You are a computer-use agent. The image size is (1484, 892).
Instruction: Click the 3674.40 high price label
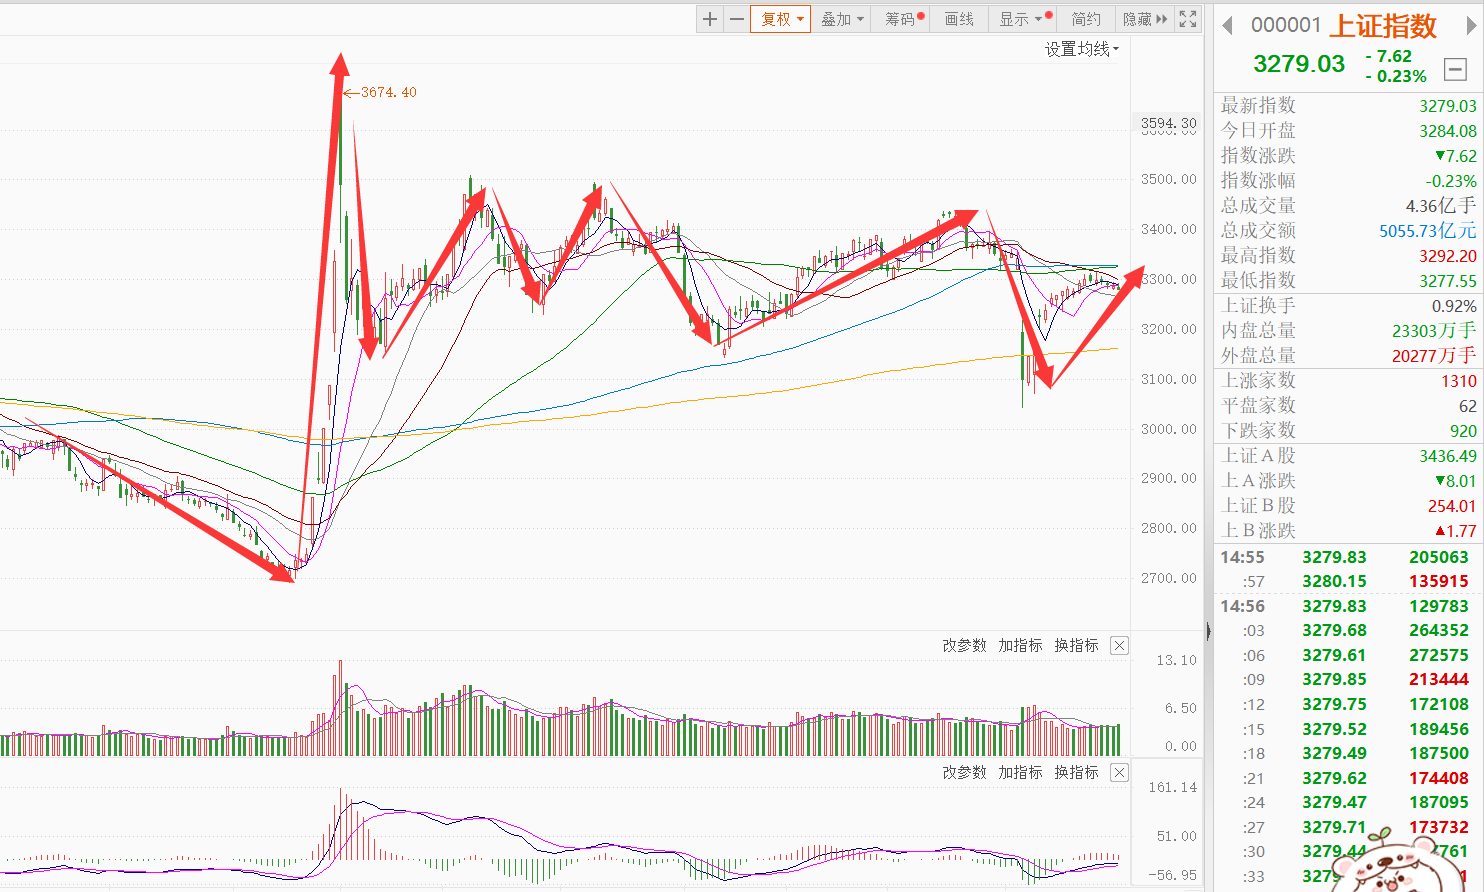[x=388, y=92]
